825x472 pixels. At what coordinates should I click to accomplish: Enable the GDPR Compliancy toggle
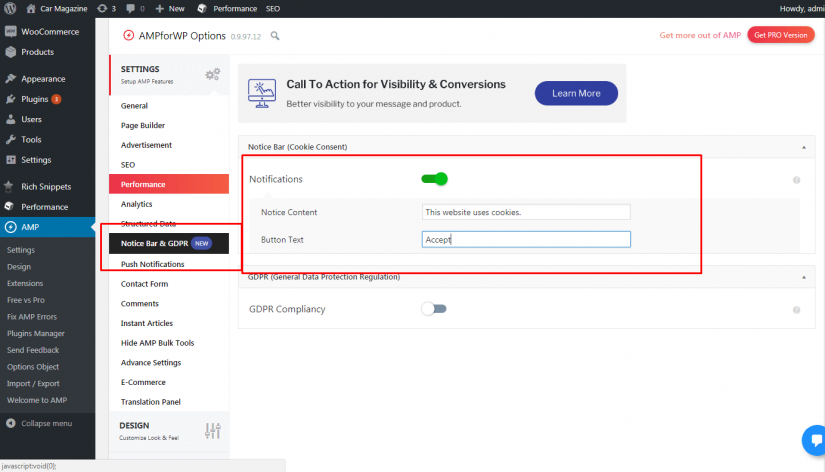click(x=434, y=309)
